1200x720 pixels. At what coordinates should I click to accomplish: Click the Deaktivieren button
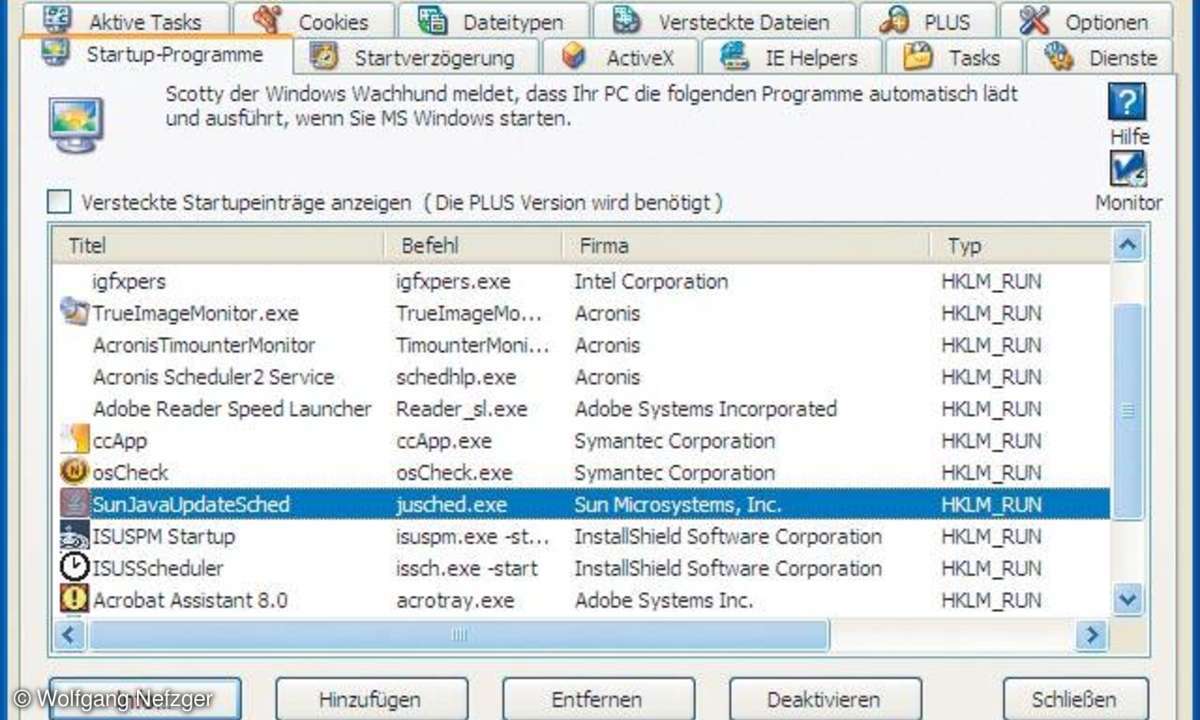click(824, 699)
